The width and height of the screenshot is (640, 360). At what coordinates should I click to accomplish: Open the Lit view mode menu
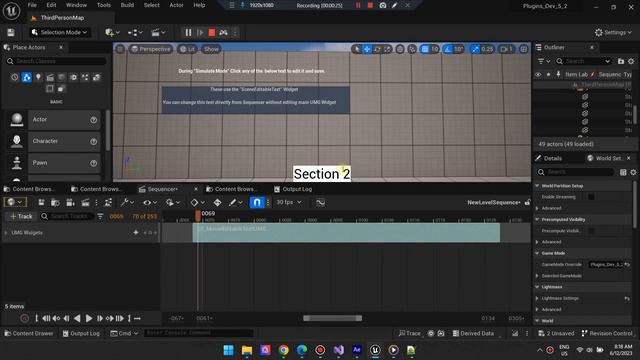tap(187, 49)
